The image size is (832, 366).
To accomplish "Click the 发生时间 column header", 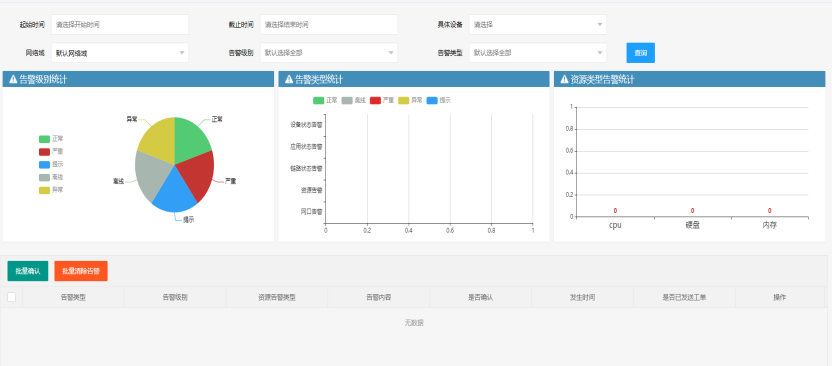I will 582,298.
